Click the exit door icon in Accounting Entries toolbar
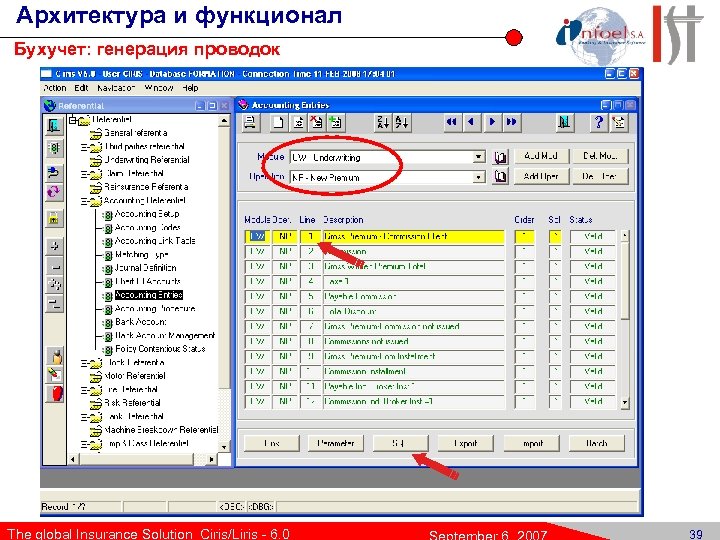Image resolution: width=720 pixels, height=540 pixels. (x=564, y=123)
